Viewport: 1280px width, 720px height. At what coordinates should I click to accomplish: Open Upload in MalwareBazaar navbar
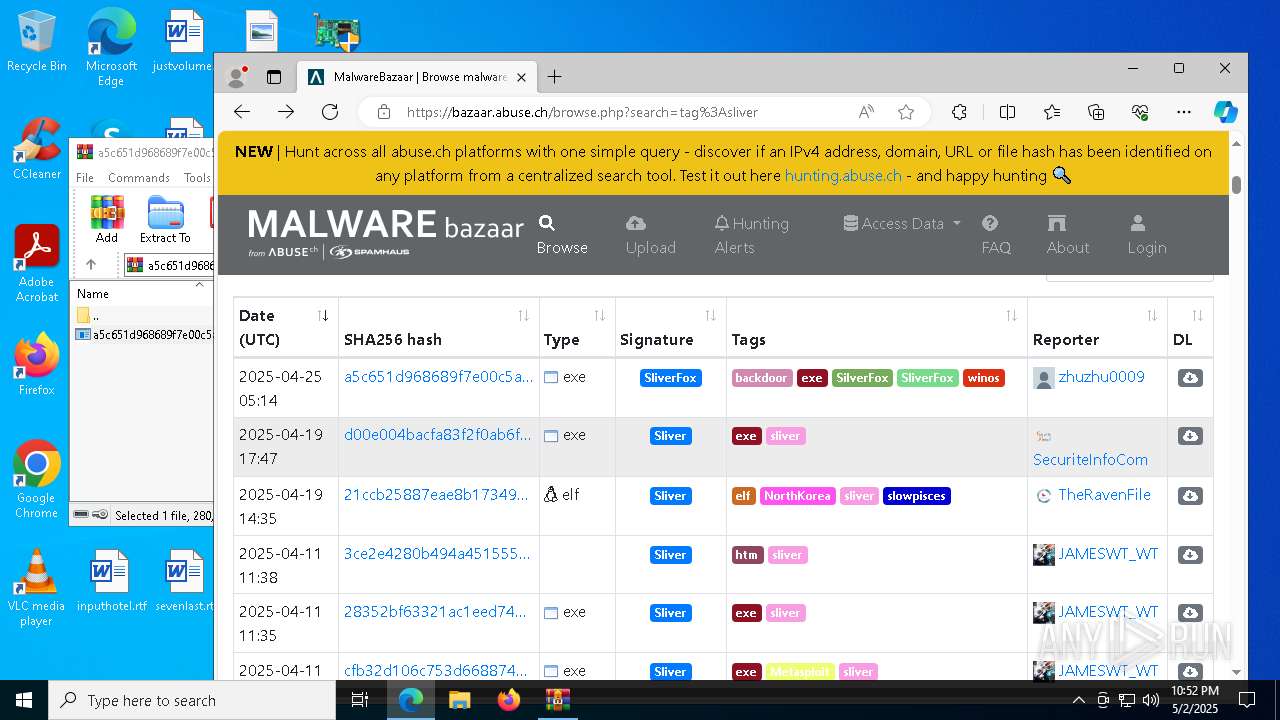[651, 235]
